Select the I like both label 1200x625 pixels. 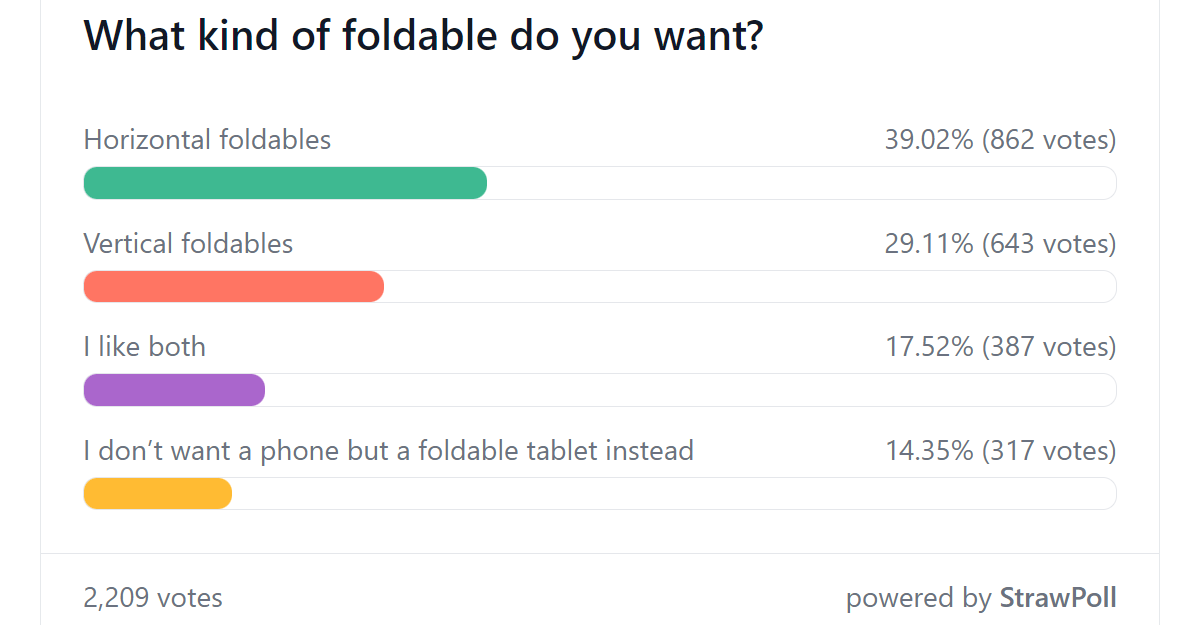pos(145,346)
